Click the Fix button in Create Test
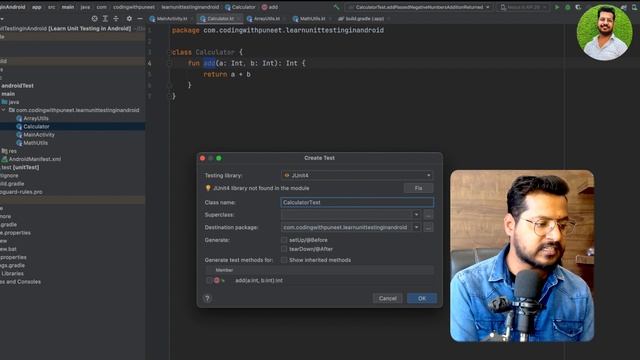640x360 pixels. (418, 188)
